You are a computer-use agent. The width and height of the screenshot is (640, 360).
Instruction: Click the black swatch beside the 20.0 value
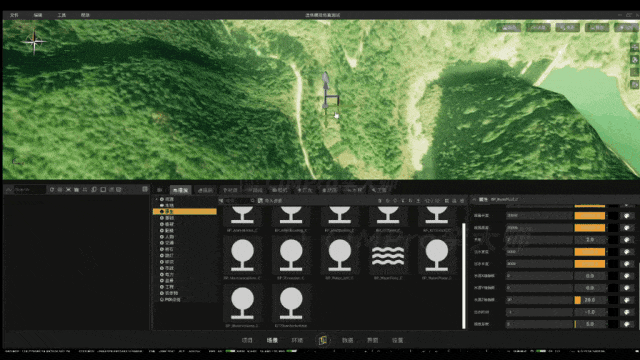click(613, 300)
